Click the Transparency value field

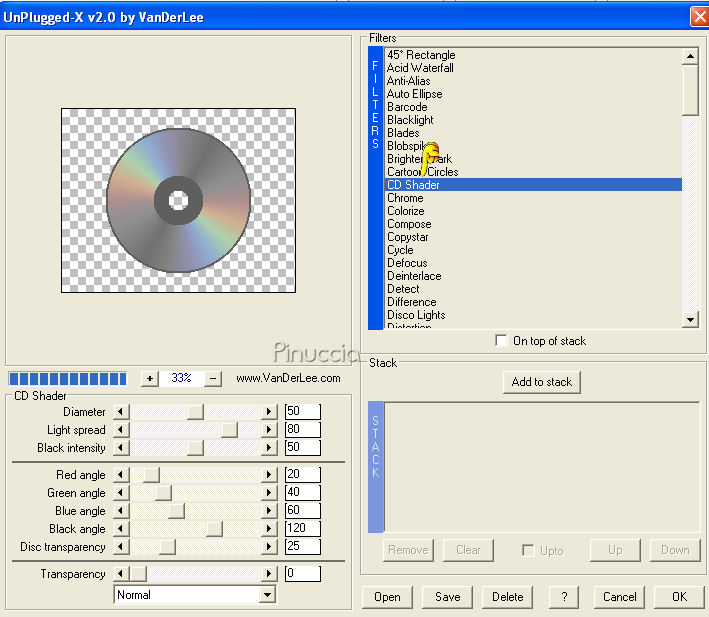pyautogui.click(x=303, y=574)
